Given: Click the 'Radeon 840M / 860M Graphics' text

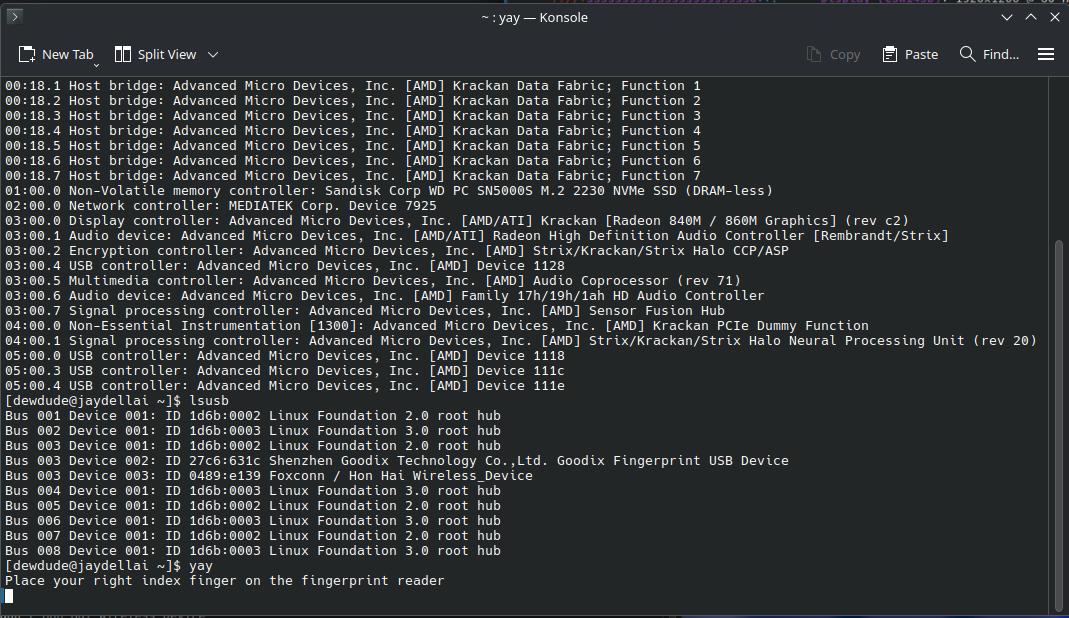Looking at the screenshot, I should [721, 220].
